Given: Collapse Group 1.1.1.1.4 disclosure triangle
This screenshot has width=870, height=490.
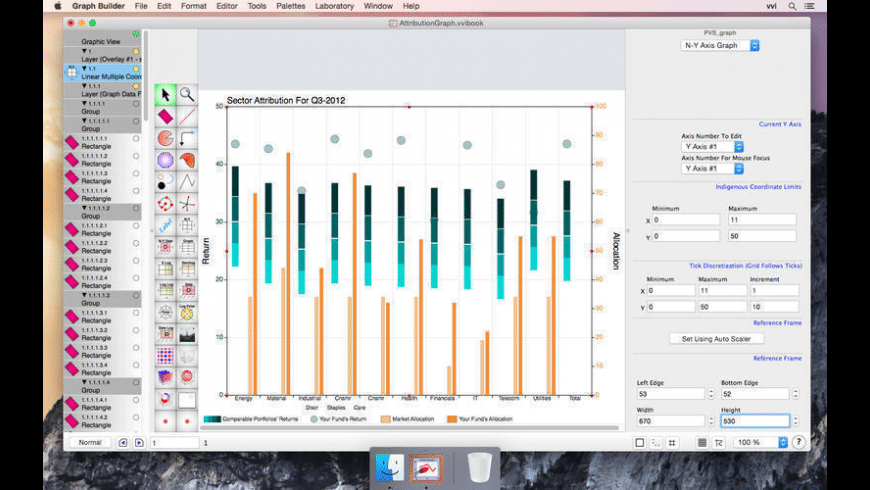Looking at the screenshot, I should [x=84, y=382].
